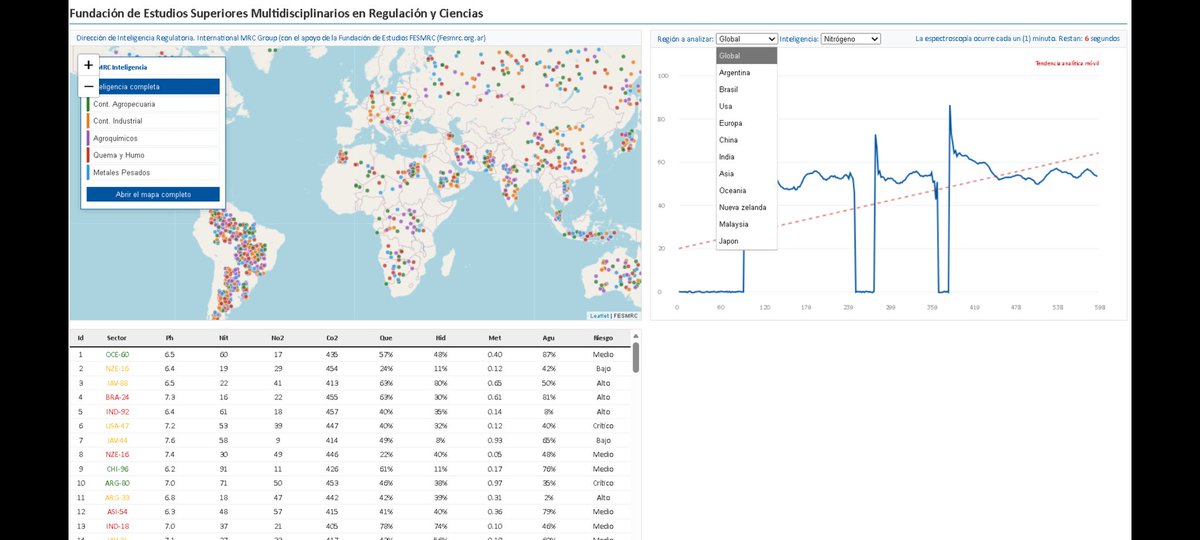
Task: Choose Usa in the region list
Action: click(x=747, y=106)
